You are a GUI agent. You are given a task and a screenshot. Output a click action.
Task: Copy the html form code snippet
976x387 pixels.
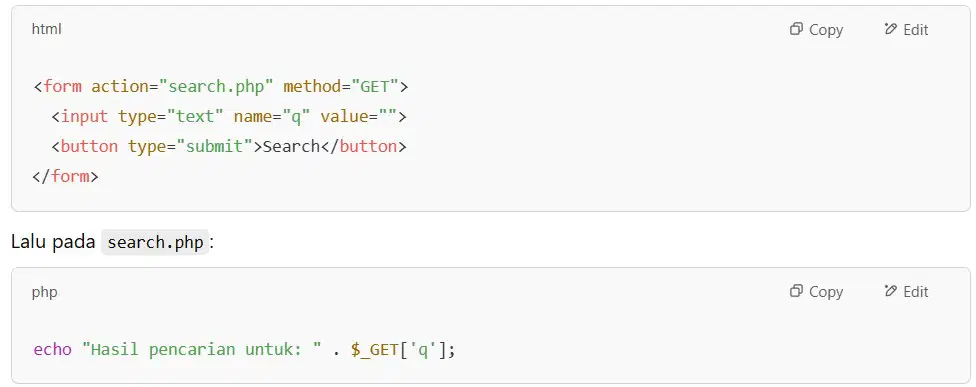(816, 29)
